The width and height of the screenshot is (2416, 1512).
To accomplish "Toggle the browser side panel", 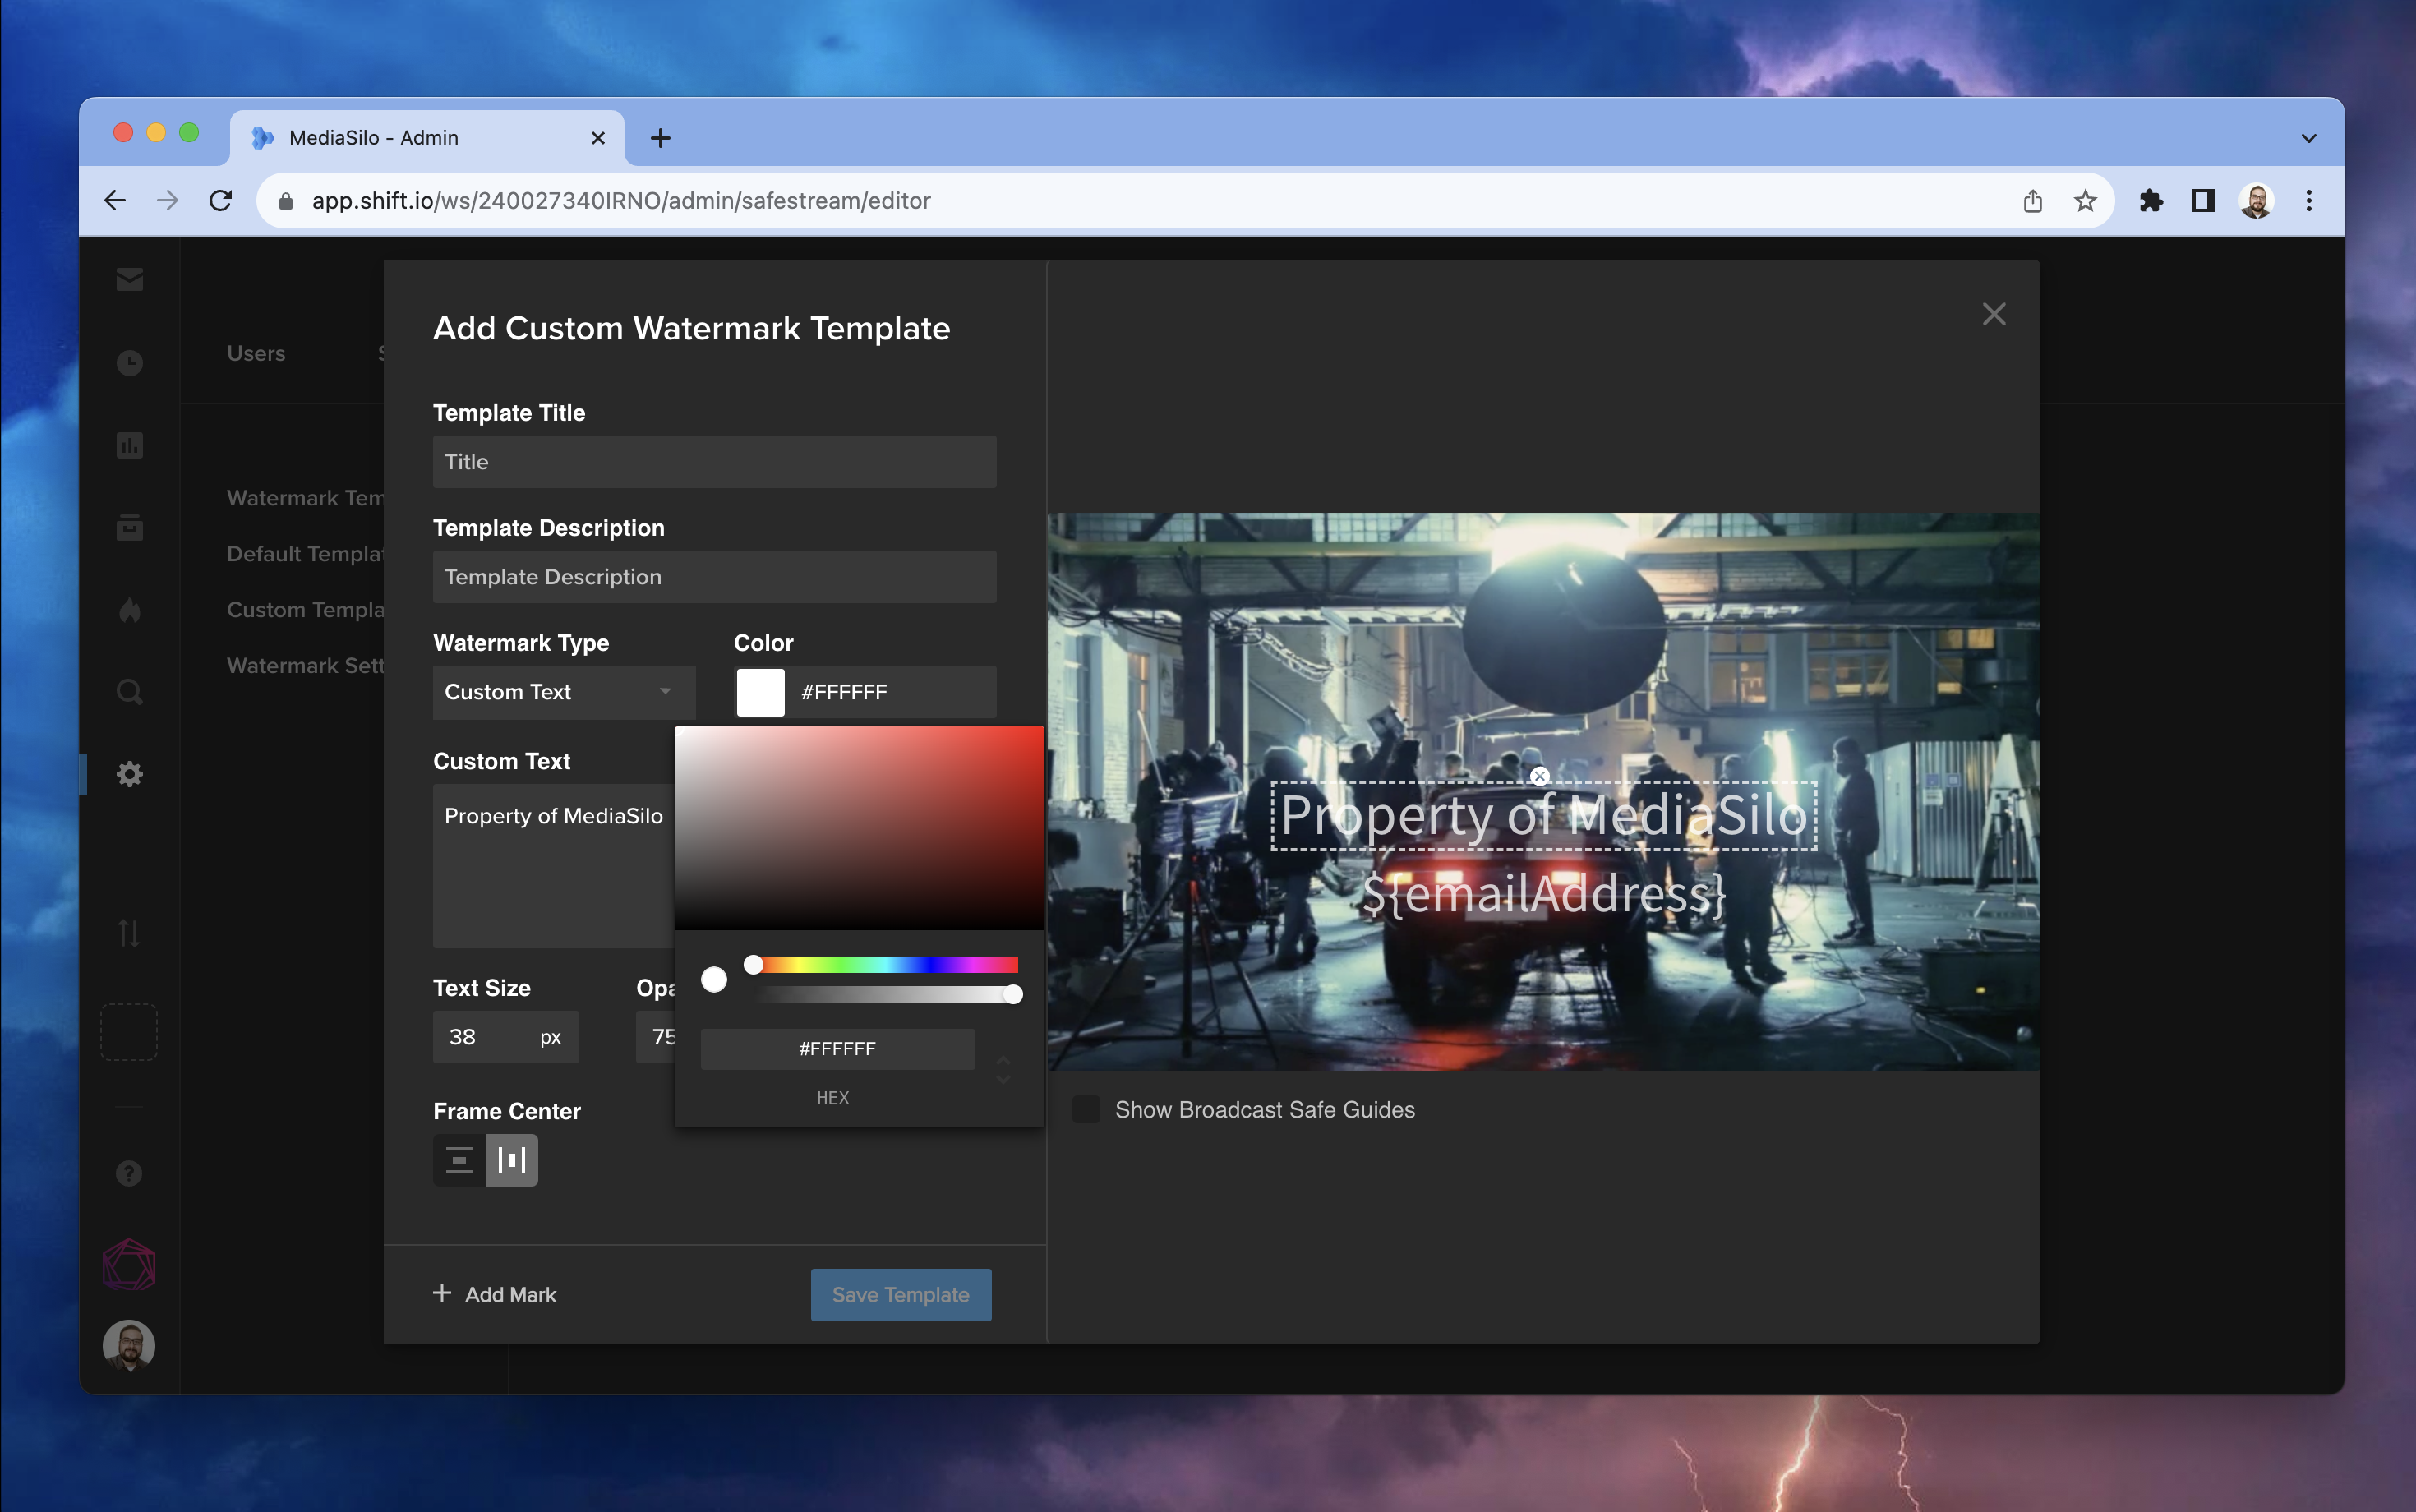I will click(2203, 201).
